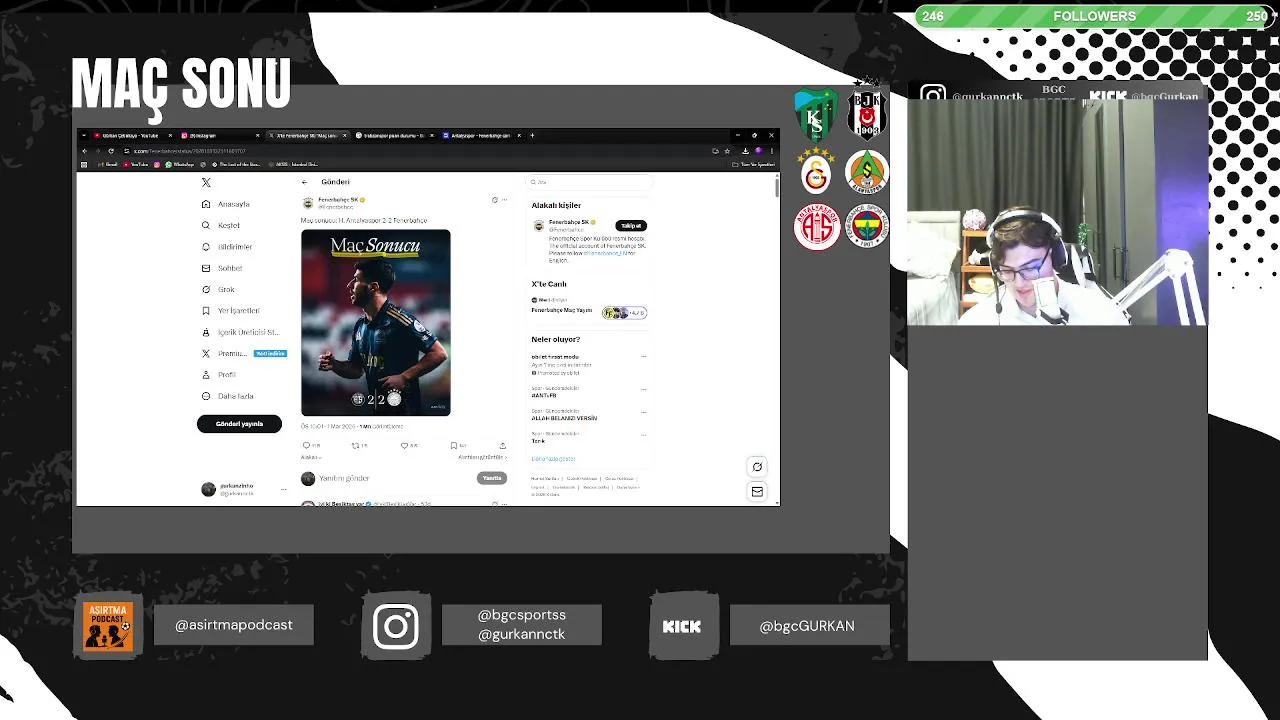Click post timestamp 1 Mar 2026
The width and height of the screenshot is (1280, 720).
click(x=329, y=427)
